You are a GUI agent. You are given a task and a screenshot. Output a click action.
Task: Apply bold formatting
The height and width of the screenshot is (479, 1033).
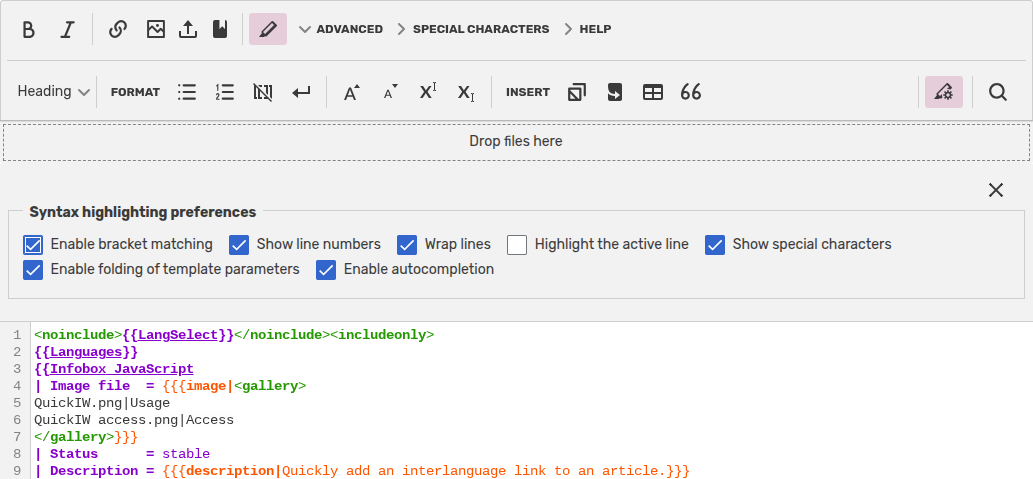[x=28, y=30]
